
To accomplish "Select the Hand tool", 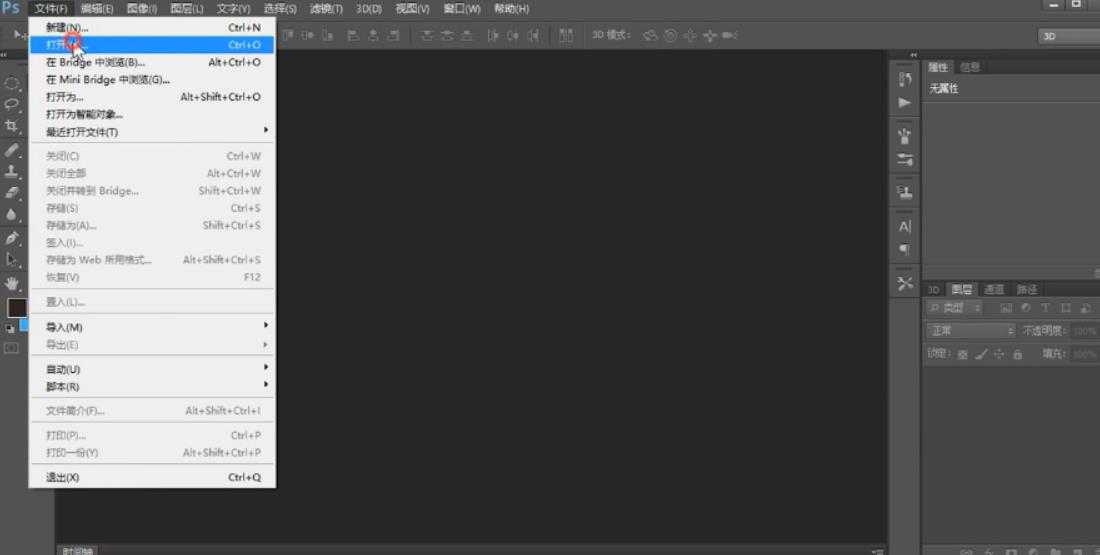I will tap(11, 283).
